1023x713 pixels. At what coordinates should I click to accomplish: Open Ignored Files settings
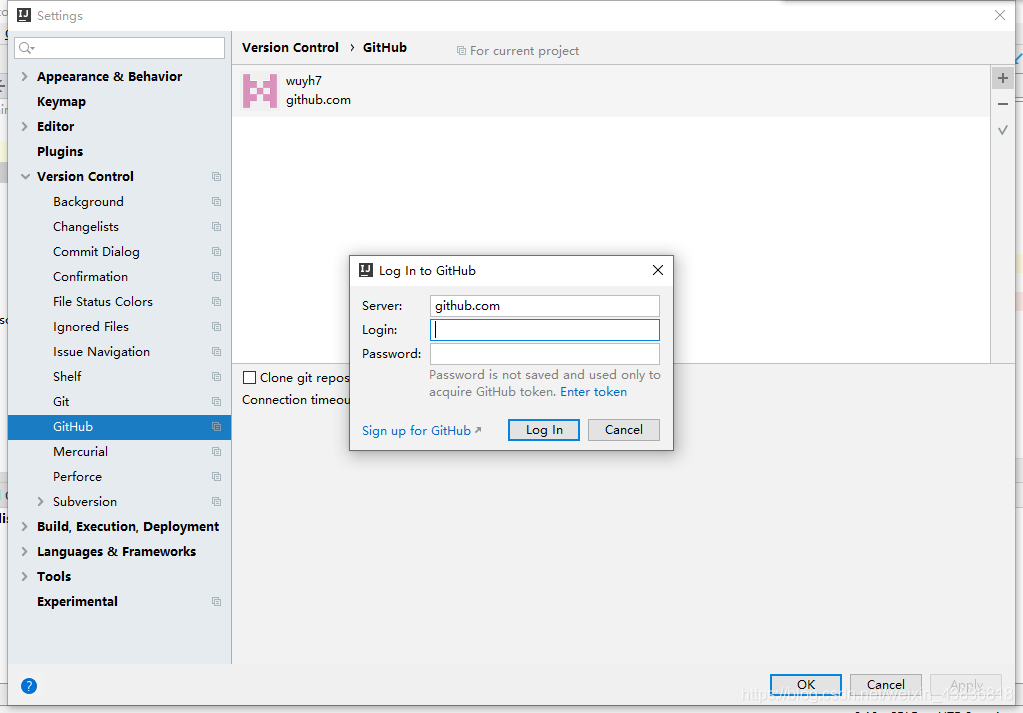pyautogui.click(x=91, y=327)
